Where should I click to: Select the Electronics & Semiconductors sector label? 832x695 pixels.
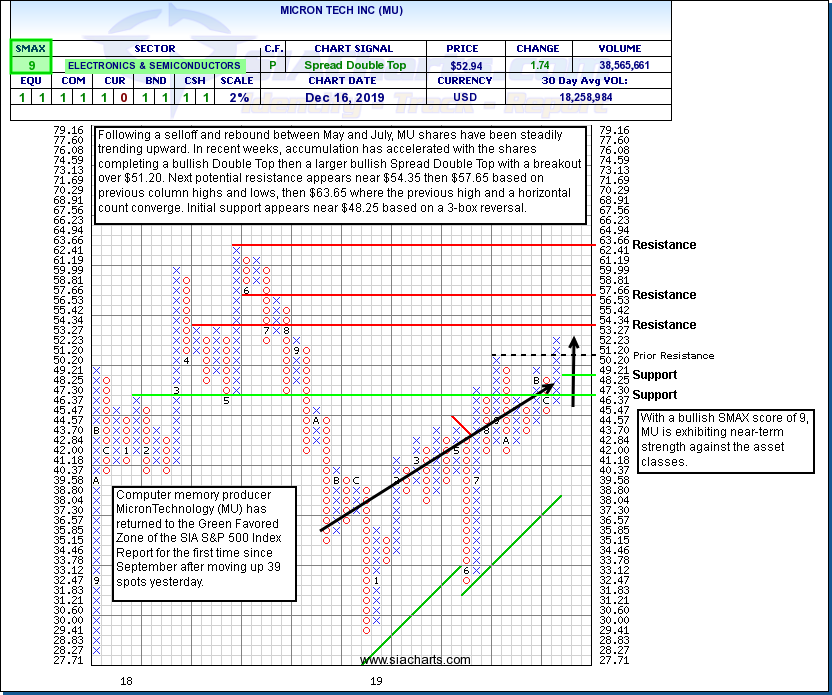154,65
